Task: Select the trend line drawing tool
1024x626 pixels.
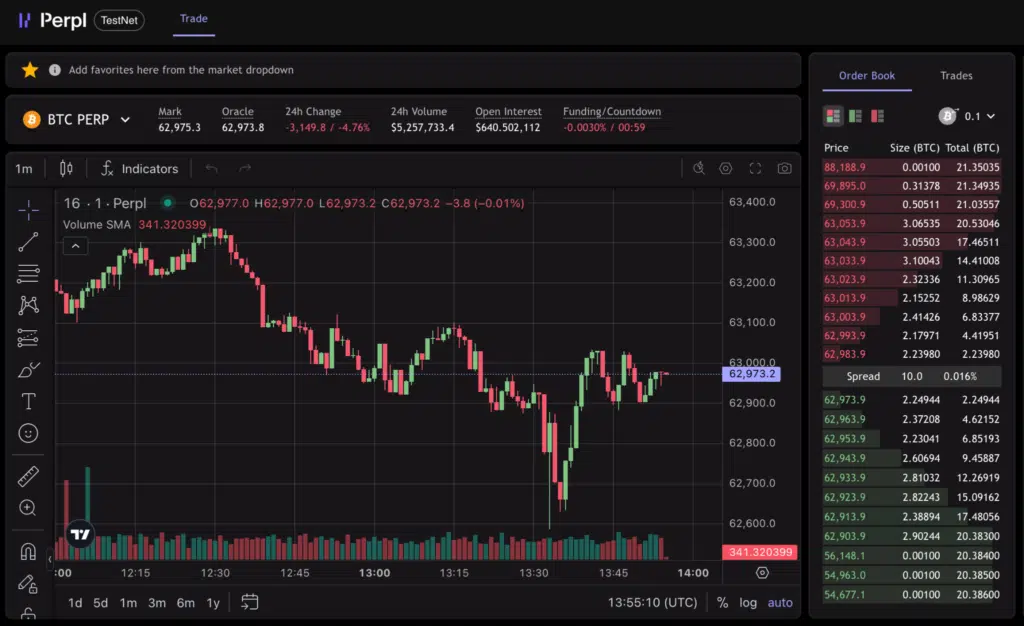Action: pyautogui.click(x=27, y=242)
